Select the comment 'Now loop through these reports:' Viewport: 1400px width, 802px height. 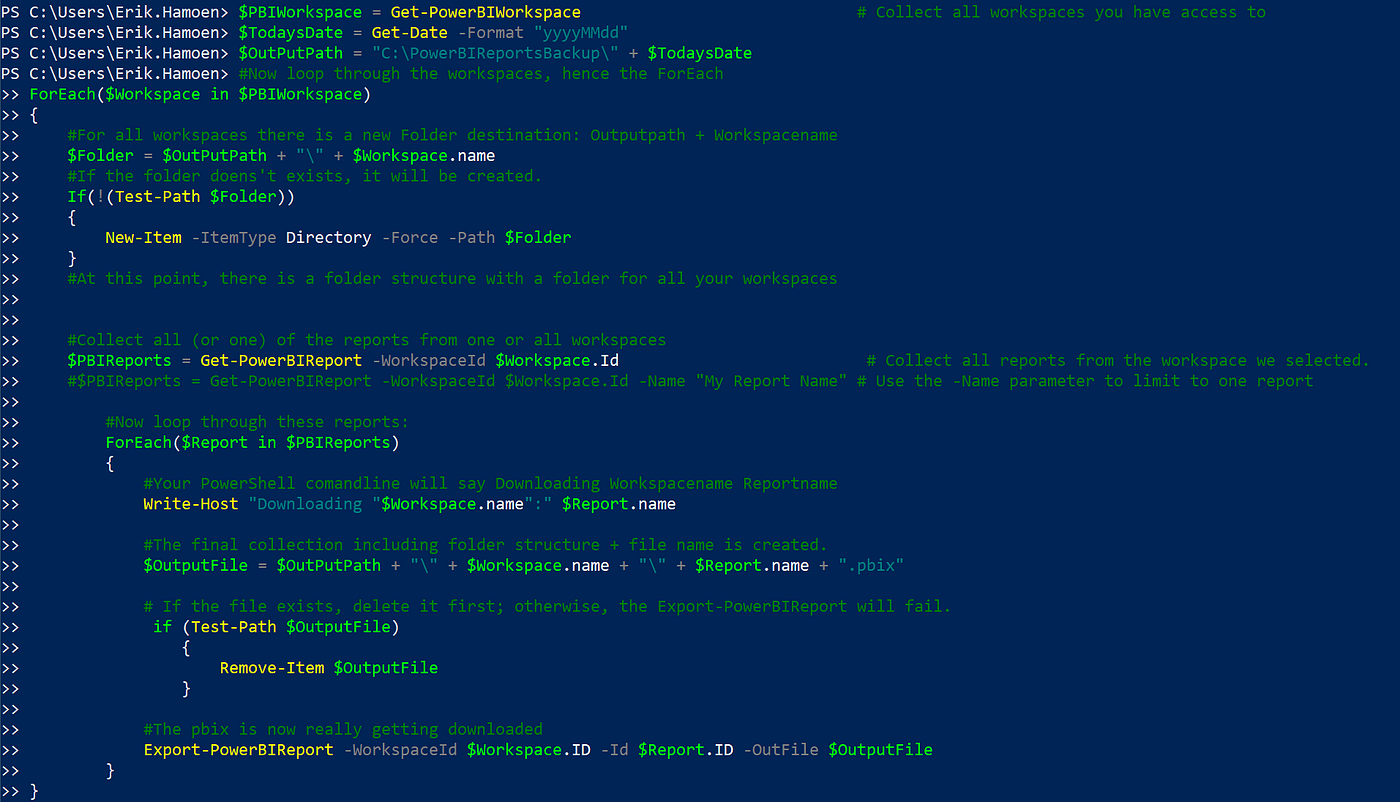(257, 422)
